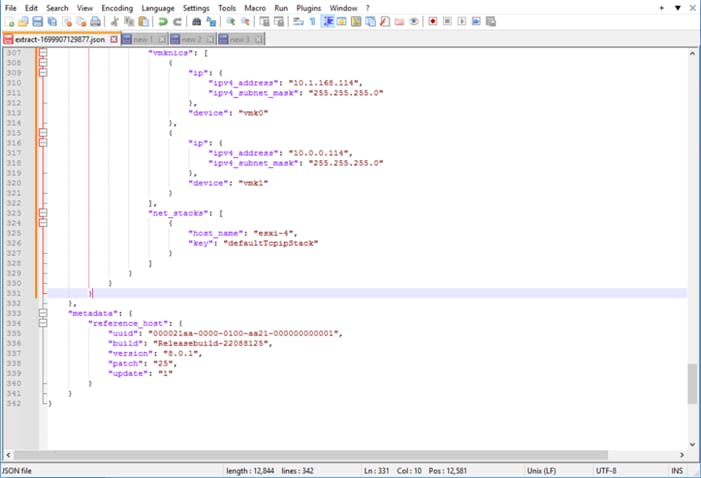Start macro recording with red dot icon

click(x=432, y=21)
